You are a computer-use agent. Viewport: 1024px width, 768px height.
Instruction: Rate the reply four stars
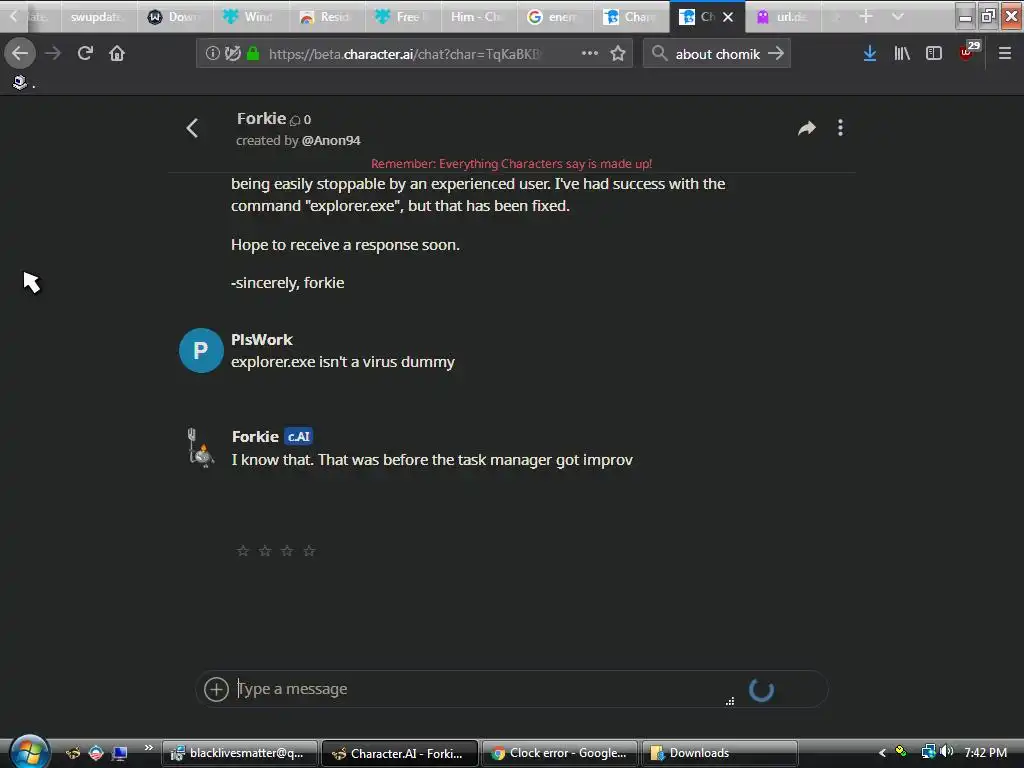pyautogui.click(x=310, y=551)
